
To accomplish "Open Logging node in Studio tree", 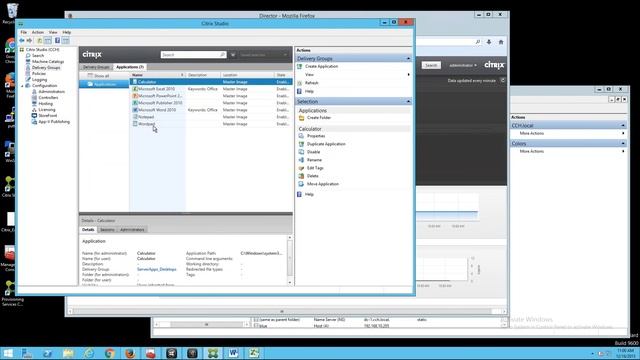I will [39, 80].
